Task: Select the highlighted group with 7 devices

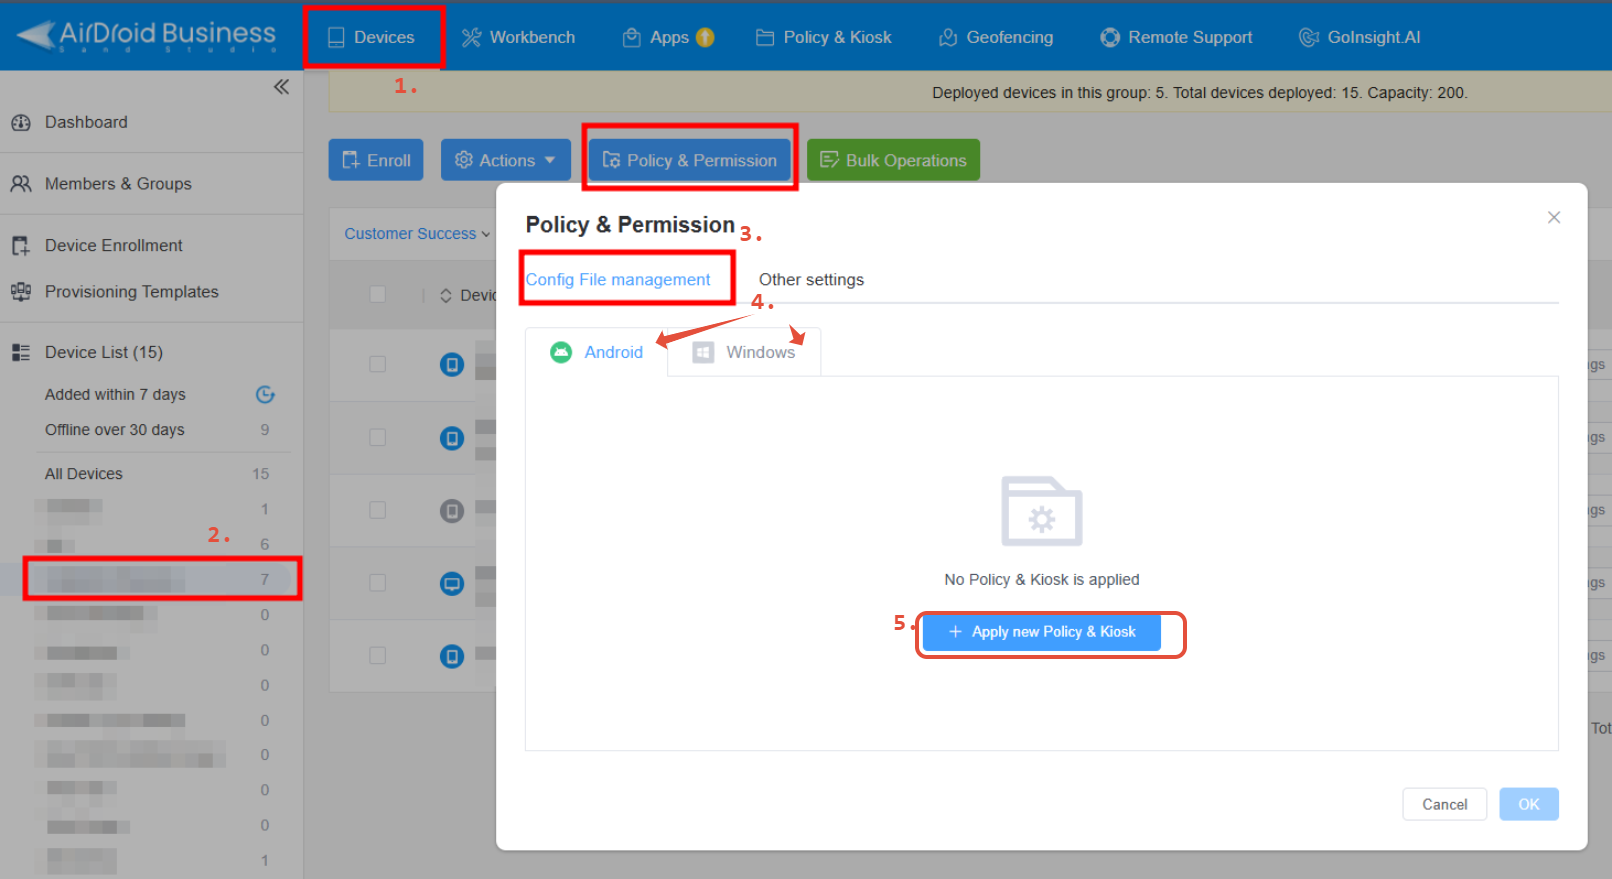Action: coord(162,579)
